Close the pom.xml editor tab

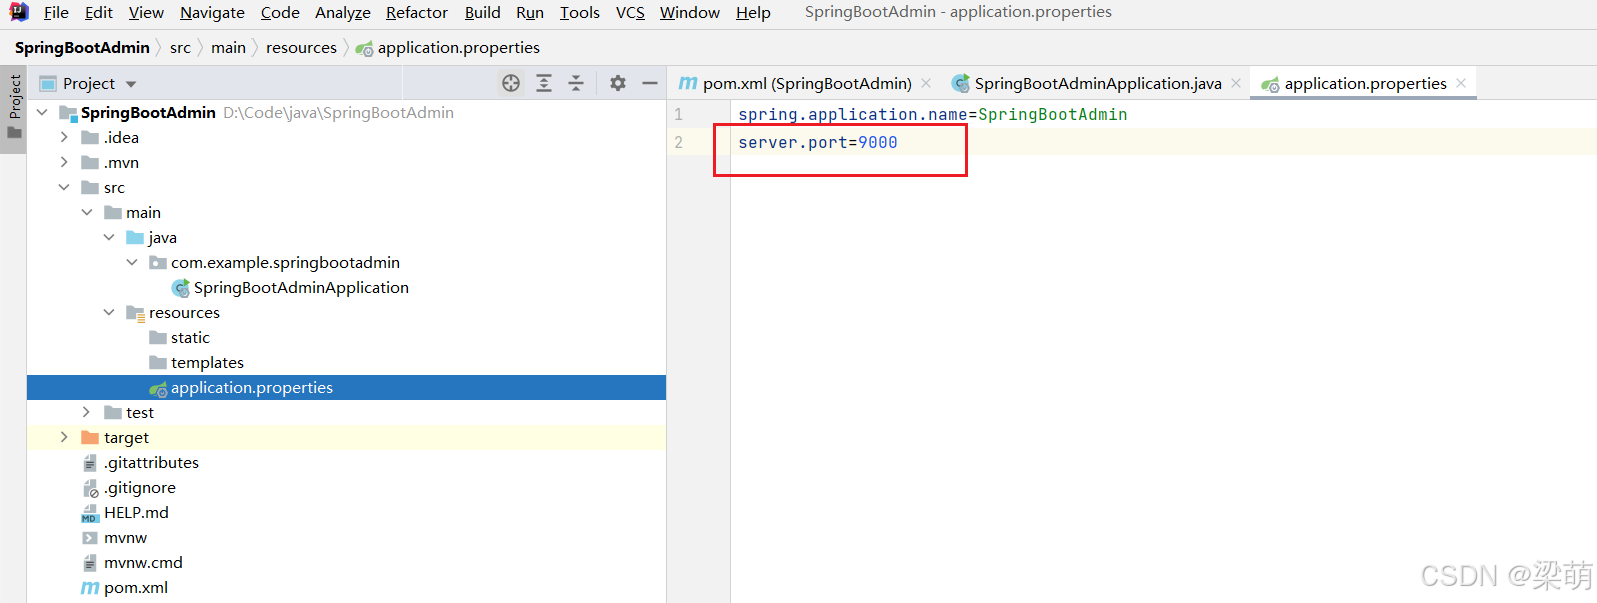[926, 83]
